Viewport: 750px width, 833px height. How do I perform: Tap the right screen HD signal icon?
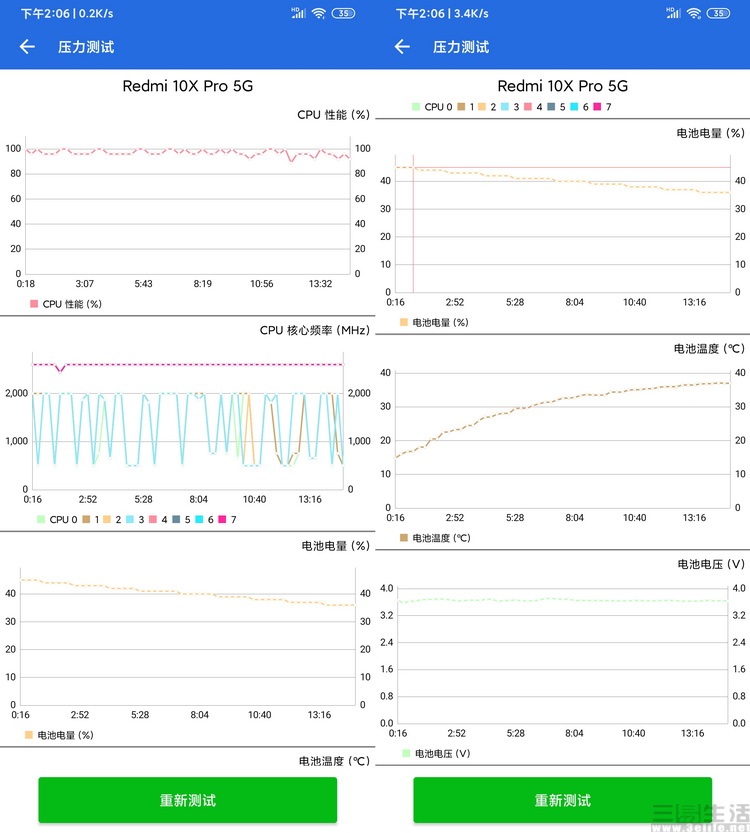[x=674, y=13]
